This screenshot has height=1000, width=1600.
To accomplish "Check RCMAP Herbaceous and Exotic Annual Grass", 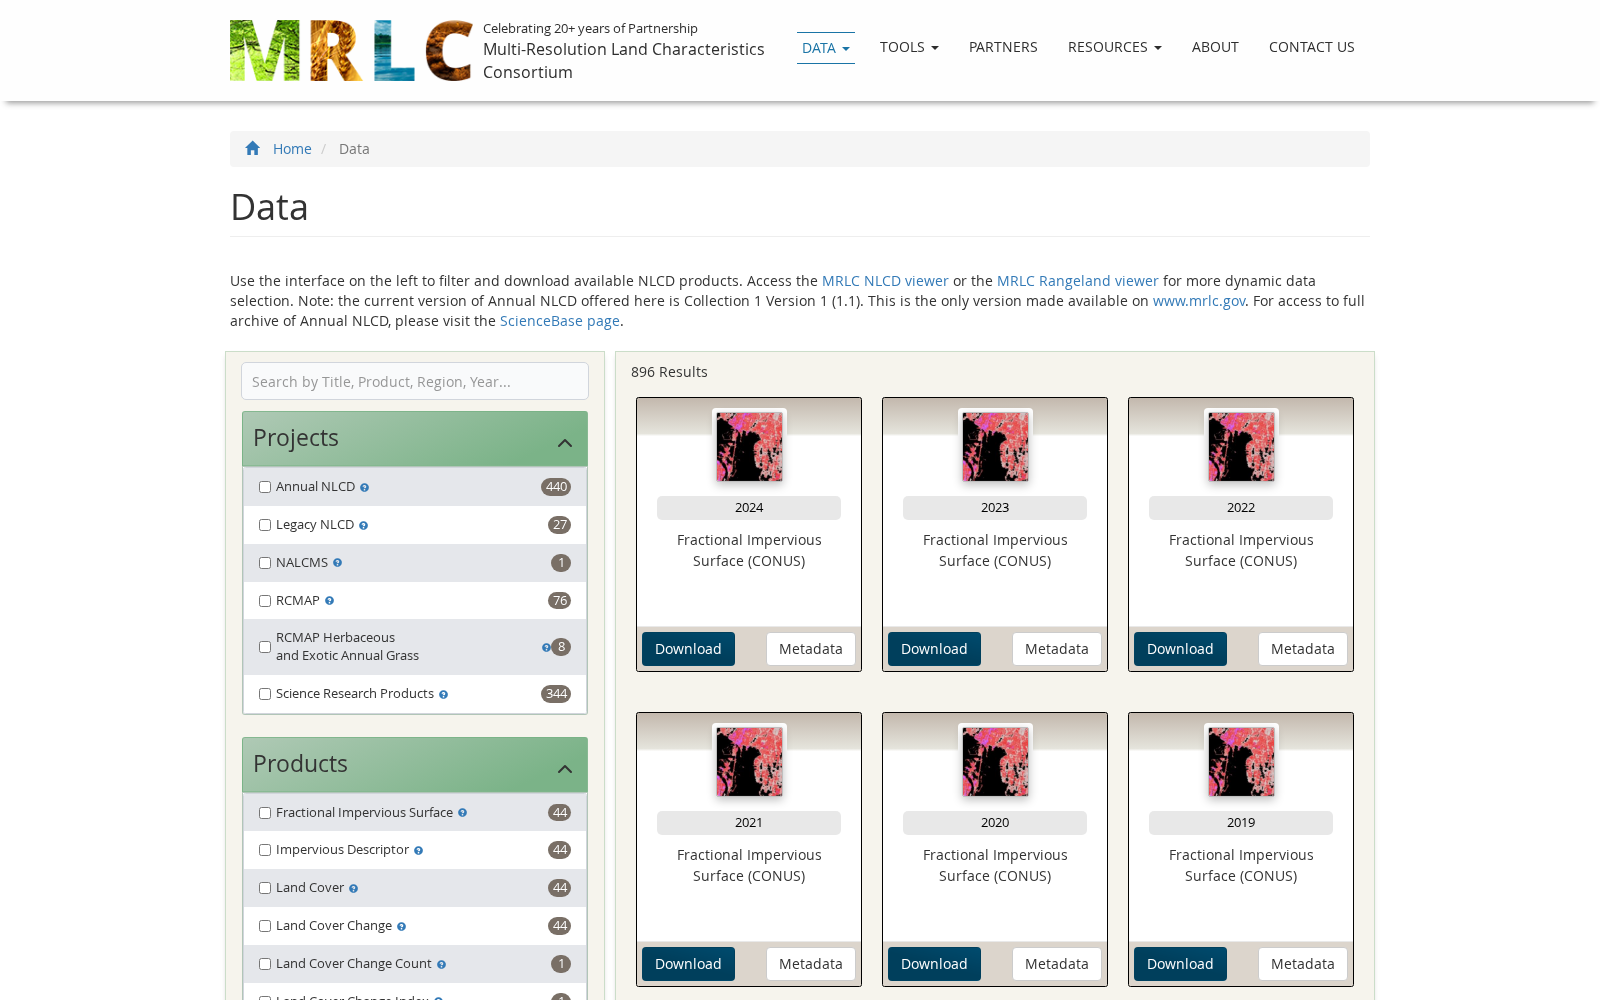I will pyautogui.click(x=265, y=647).
